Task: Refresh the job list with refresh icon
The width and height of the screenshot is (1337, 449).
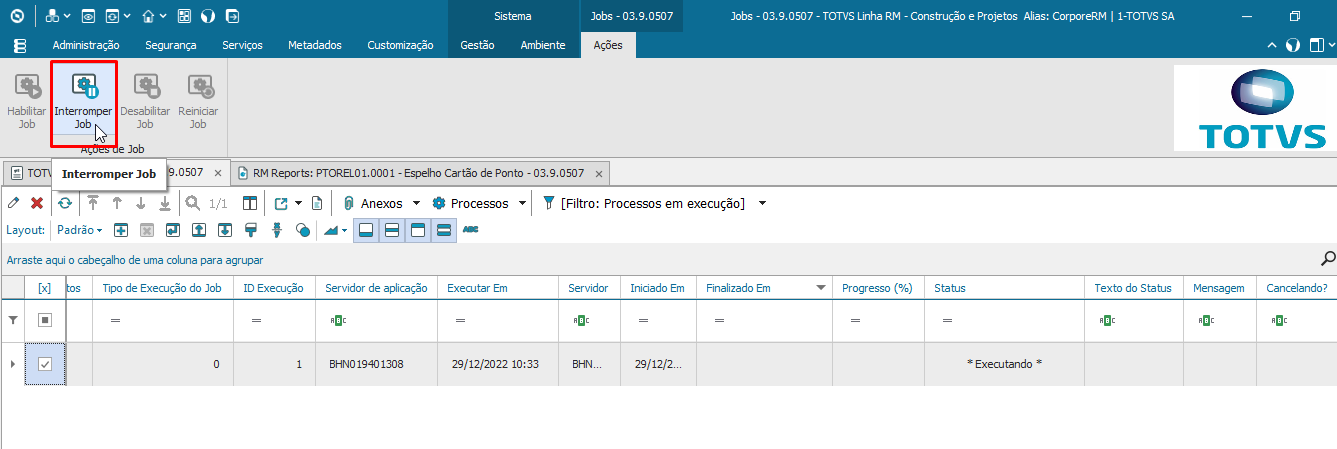Action: 65,203
